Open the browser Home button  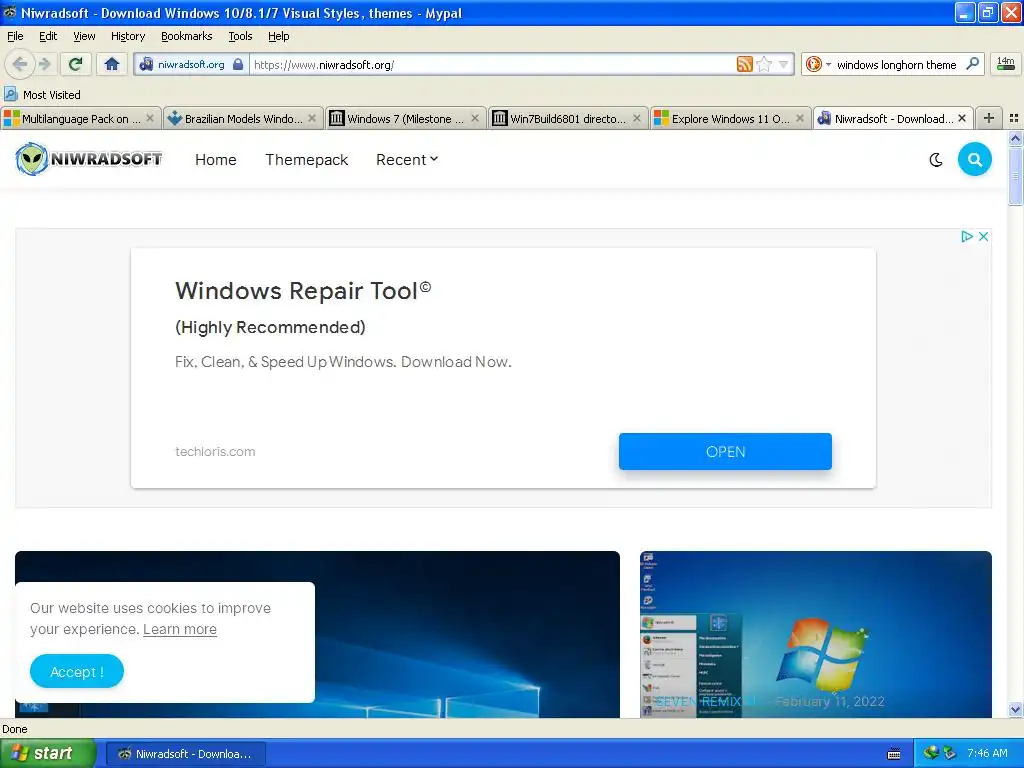[112, 64]
